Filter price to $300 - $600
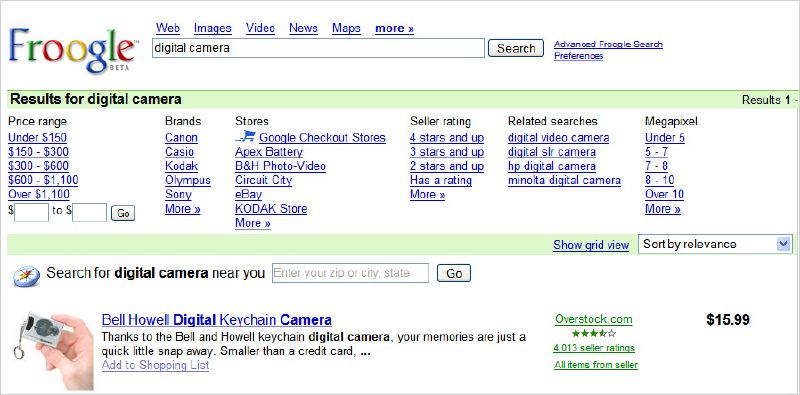Screen dimensions: 800x395 tap(38, 166)
